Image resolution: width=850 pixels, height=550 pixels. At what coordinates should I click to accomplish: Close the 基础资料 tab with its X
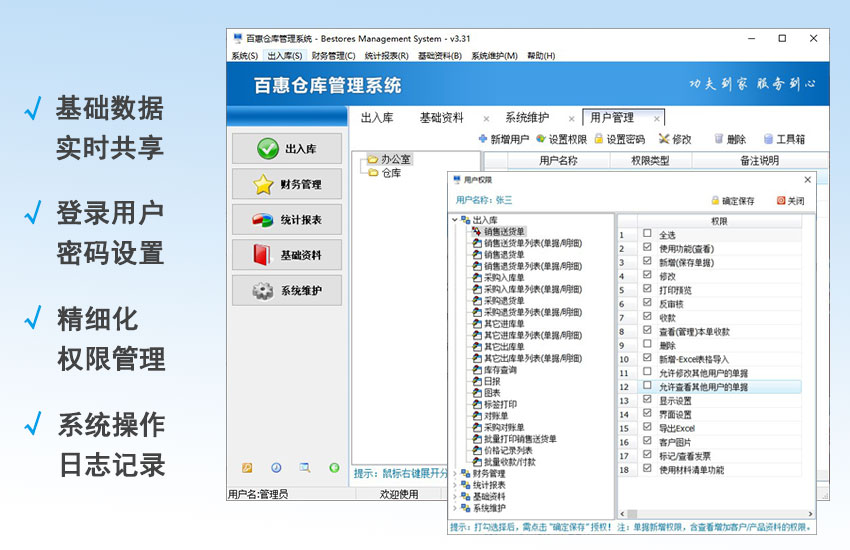(486, 119)
